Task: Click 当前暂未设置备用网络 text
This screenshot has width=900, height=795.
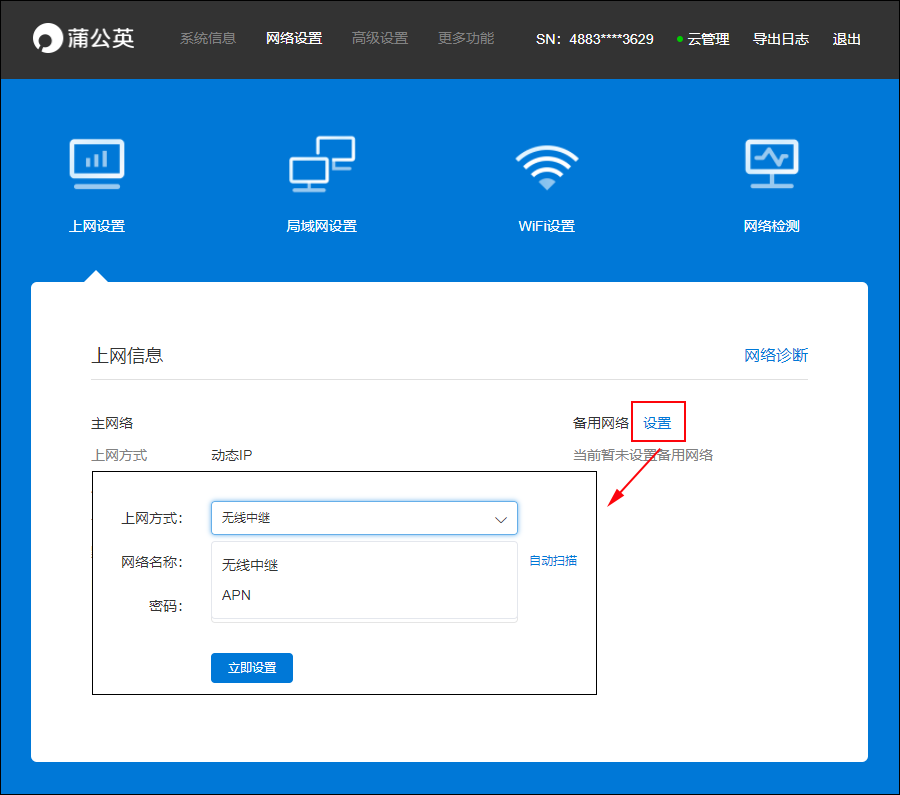Action: point(643,455)
